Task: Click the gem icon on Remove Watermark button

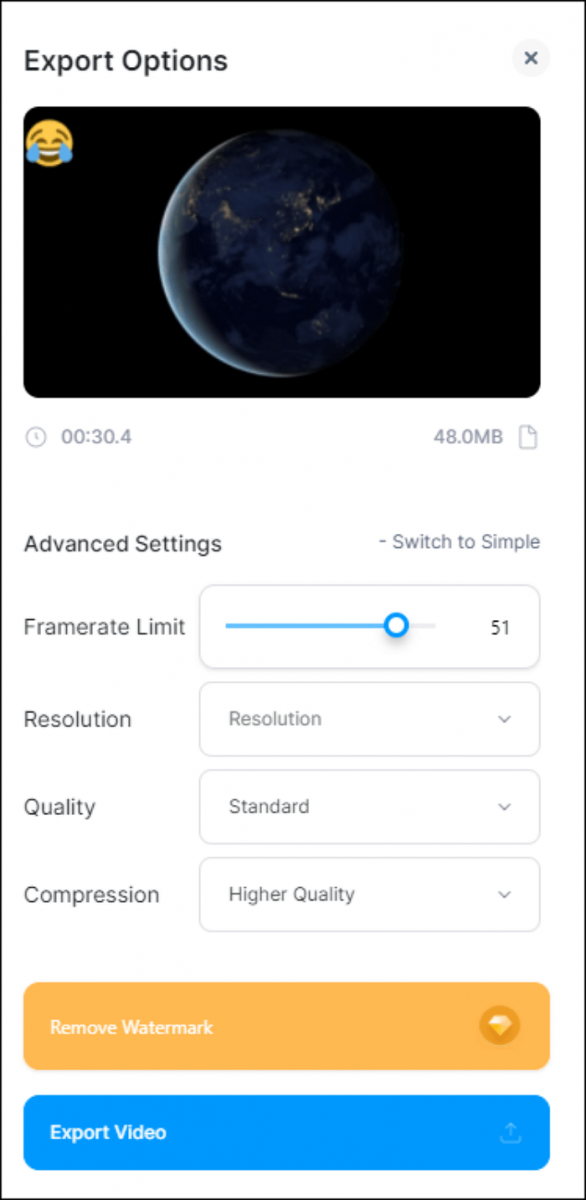Action: pos(500,1025)
